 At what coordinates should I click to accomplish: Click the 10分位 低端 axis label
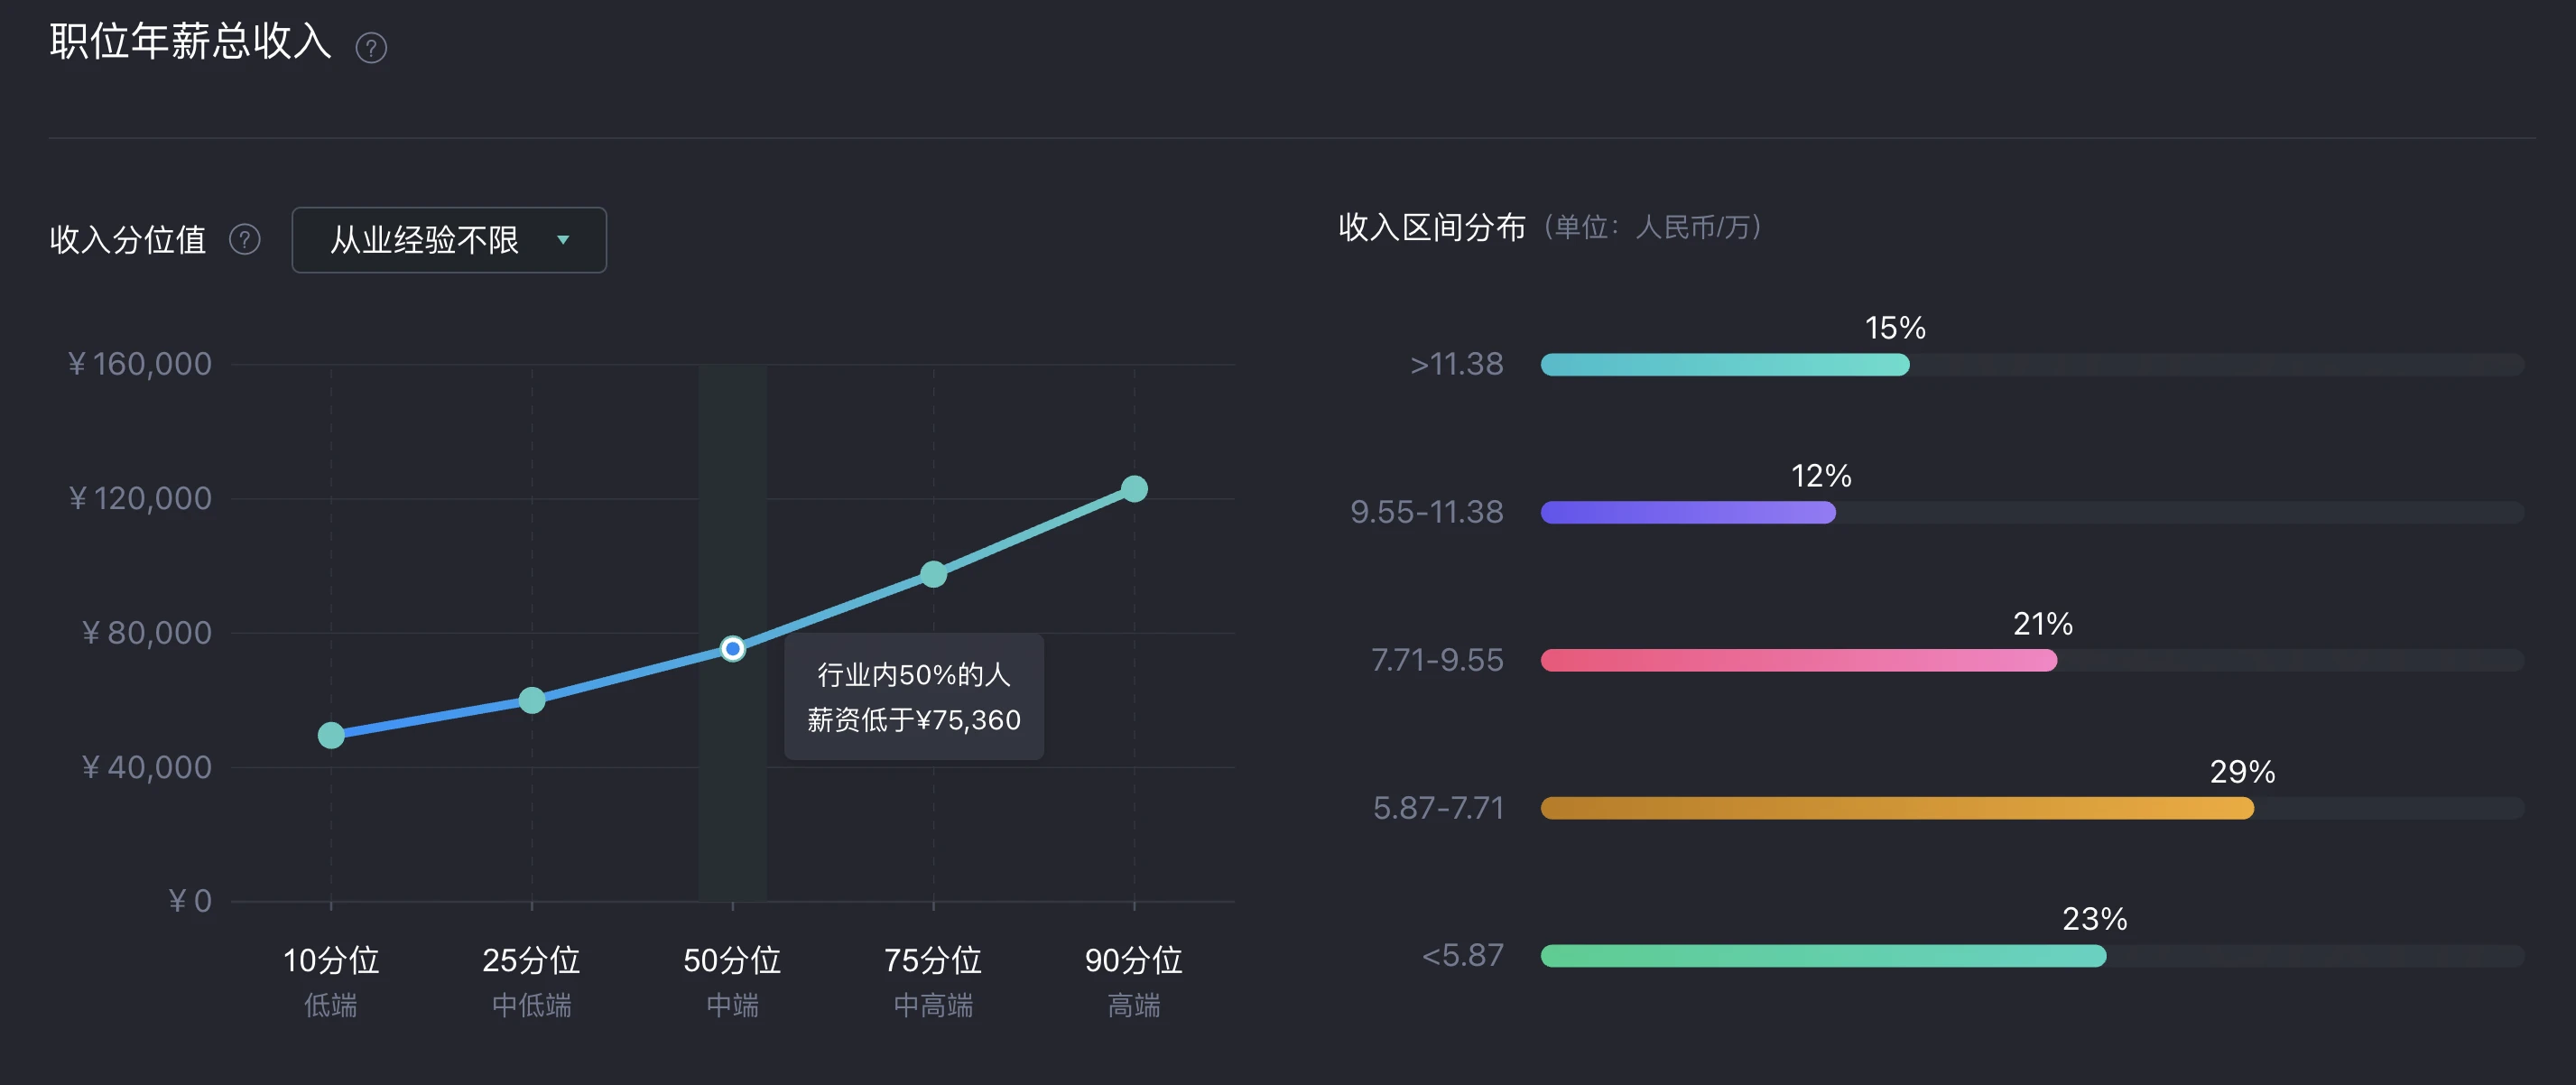click(331, 981)
